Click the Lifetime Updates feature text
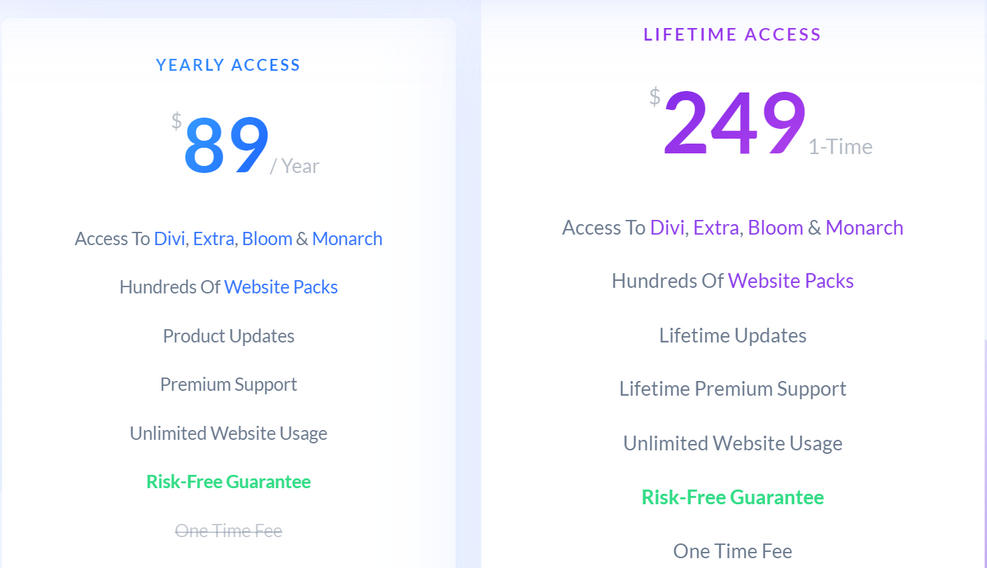The height and width of the screenshot is (568, 987). pyautogui.click(x=732, y=336)
